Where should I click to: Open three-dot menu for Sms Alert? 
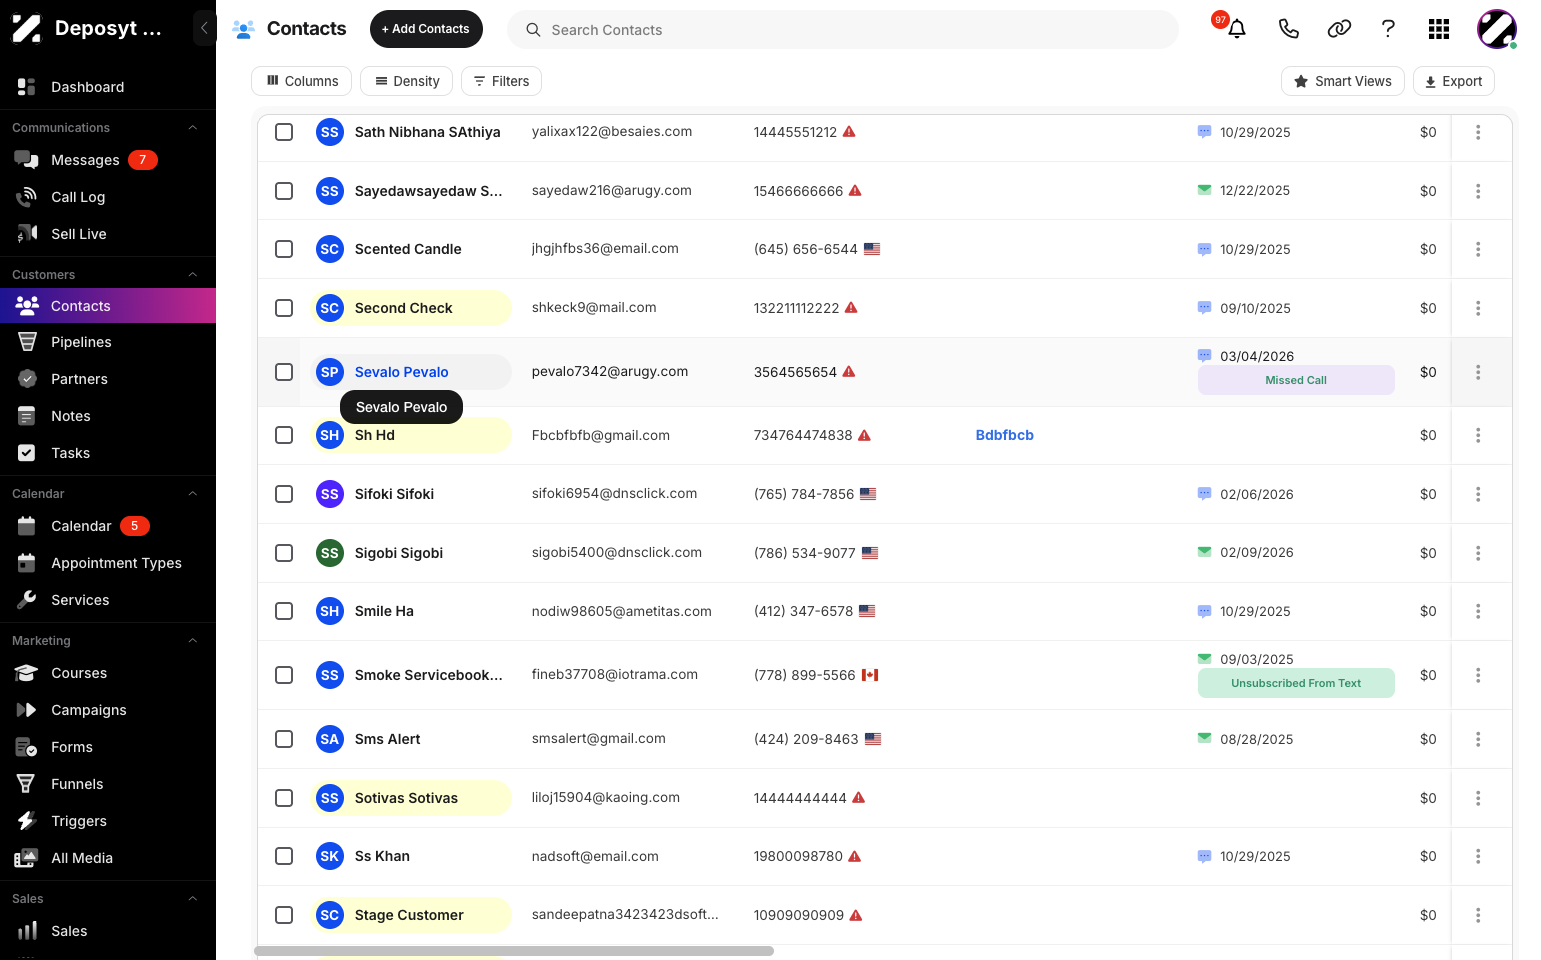coord(1478,739)
